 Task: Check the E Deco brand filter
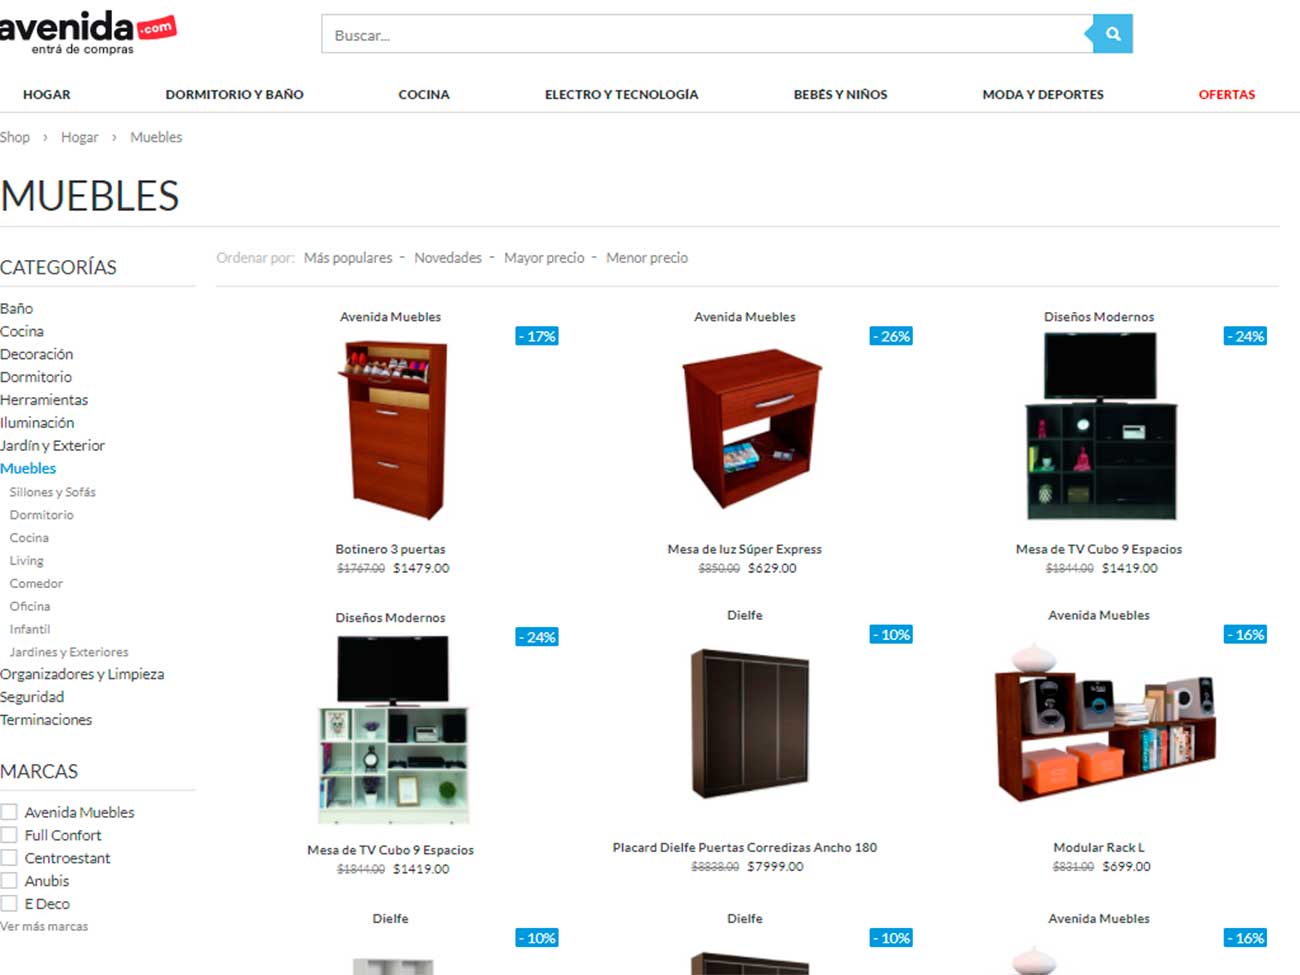point(9,904)
